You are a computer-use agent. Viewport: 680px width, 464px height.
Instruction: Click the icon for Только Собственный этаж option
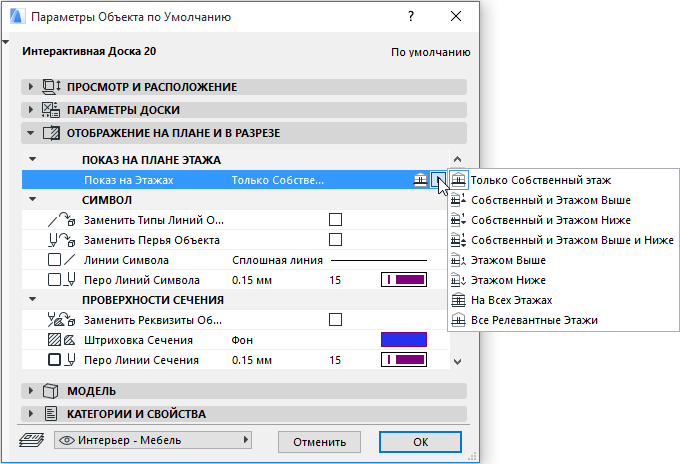pyautogui.click(x=458, y=180)
